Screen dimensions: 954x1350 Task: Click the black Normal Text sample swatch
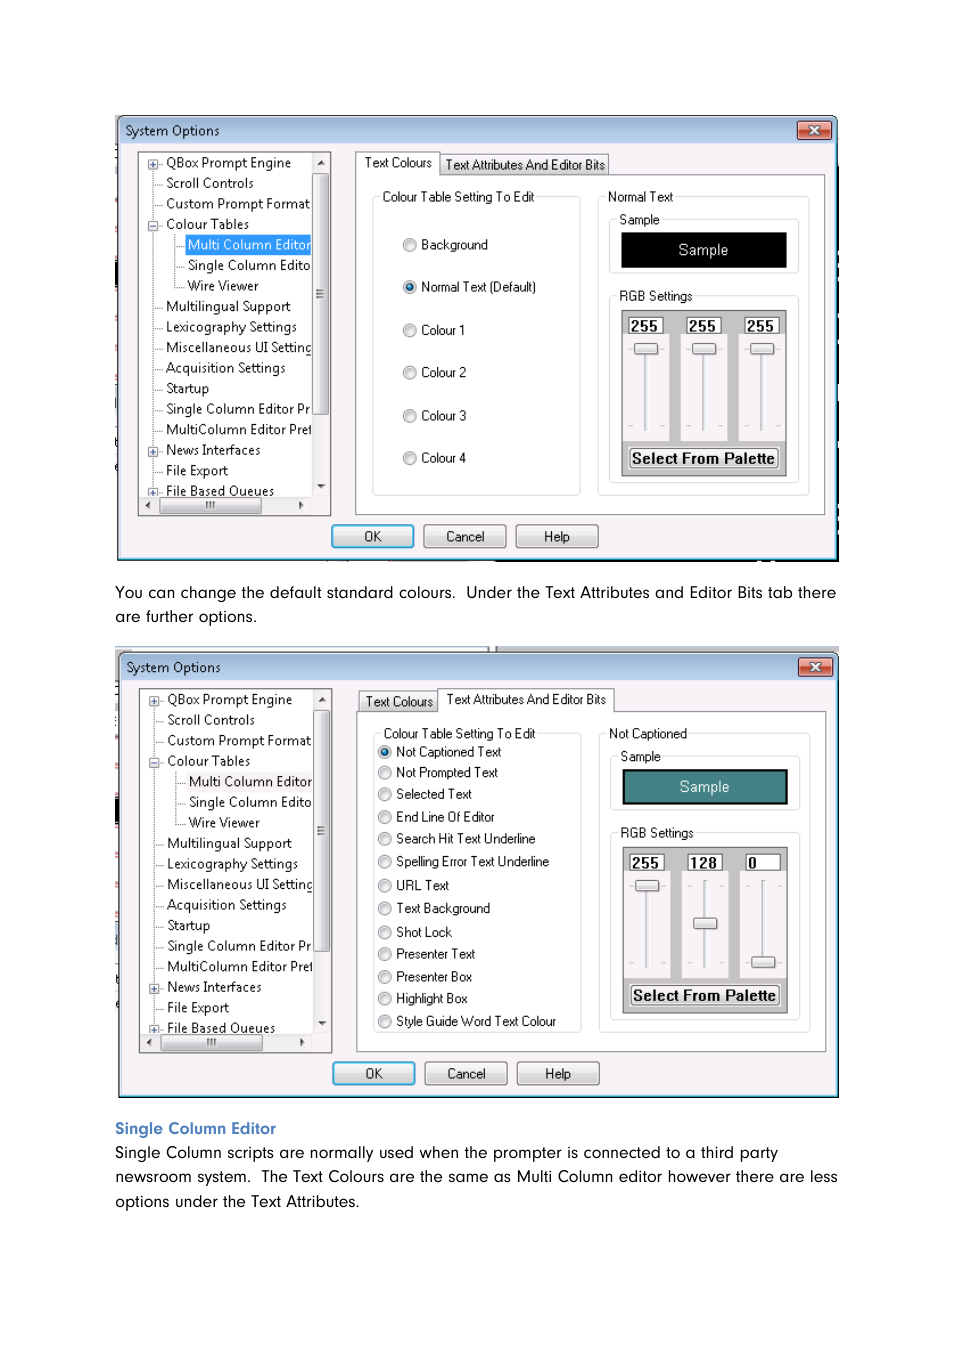704,250
